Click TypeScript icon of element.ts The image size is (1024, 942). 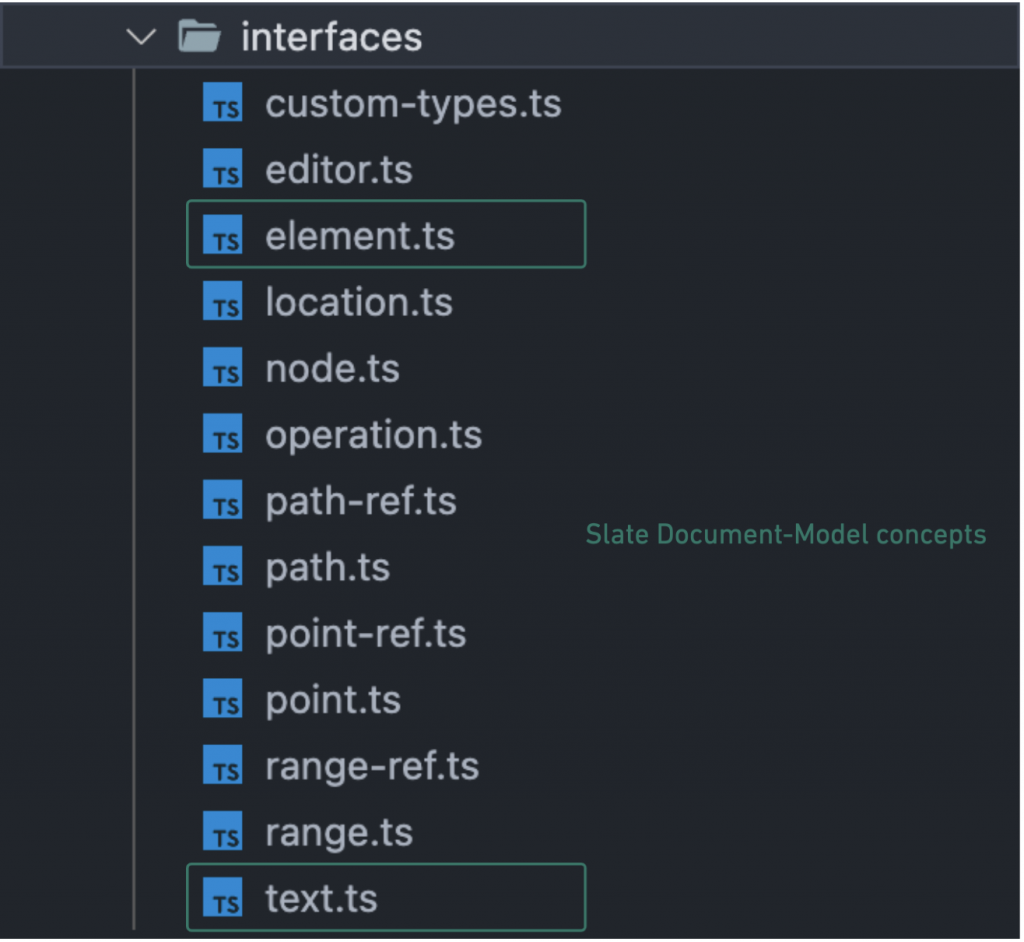222,236
